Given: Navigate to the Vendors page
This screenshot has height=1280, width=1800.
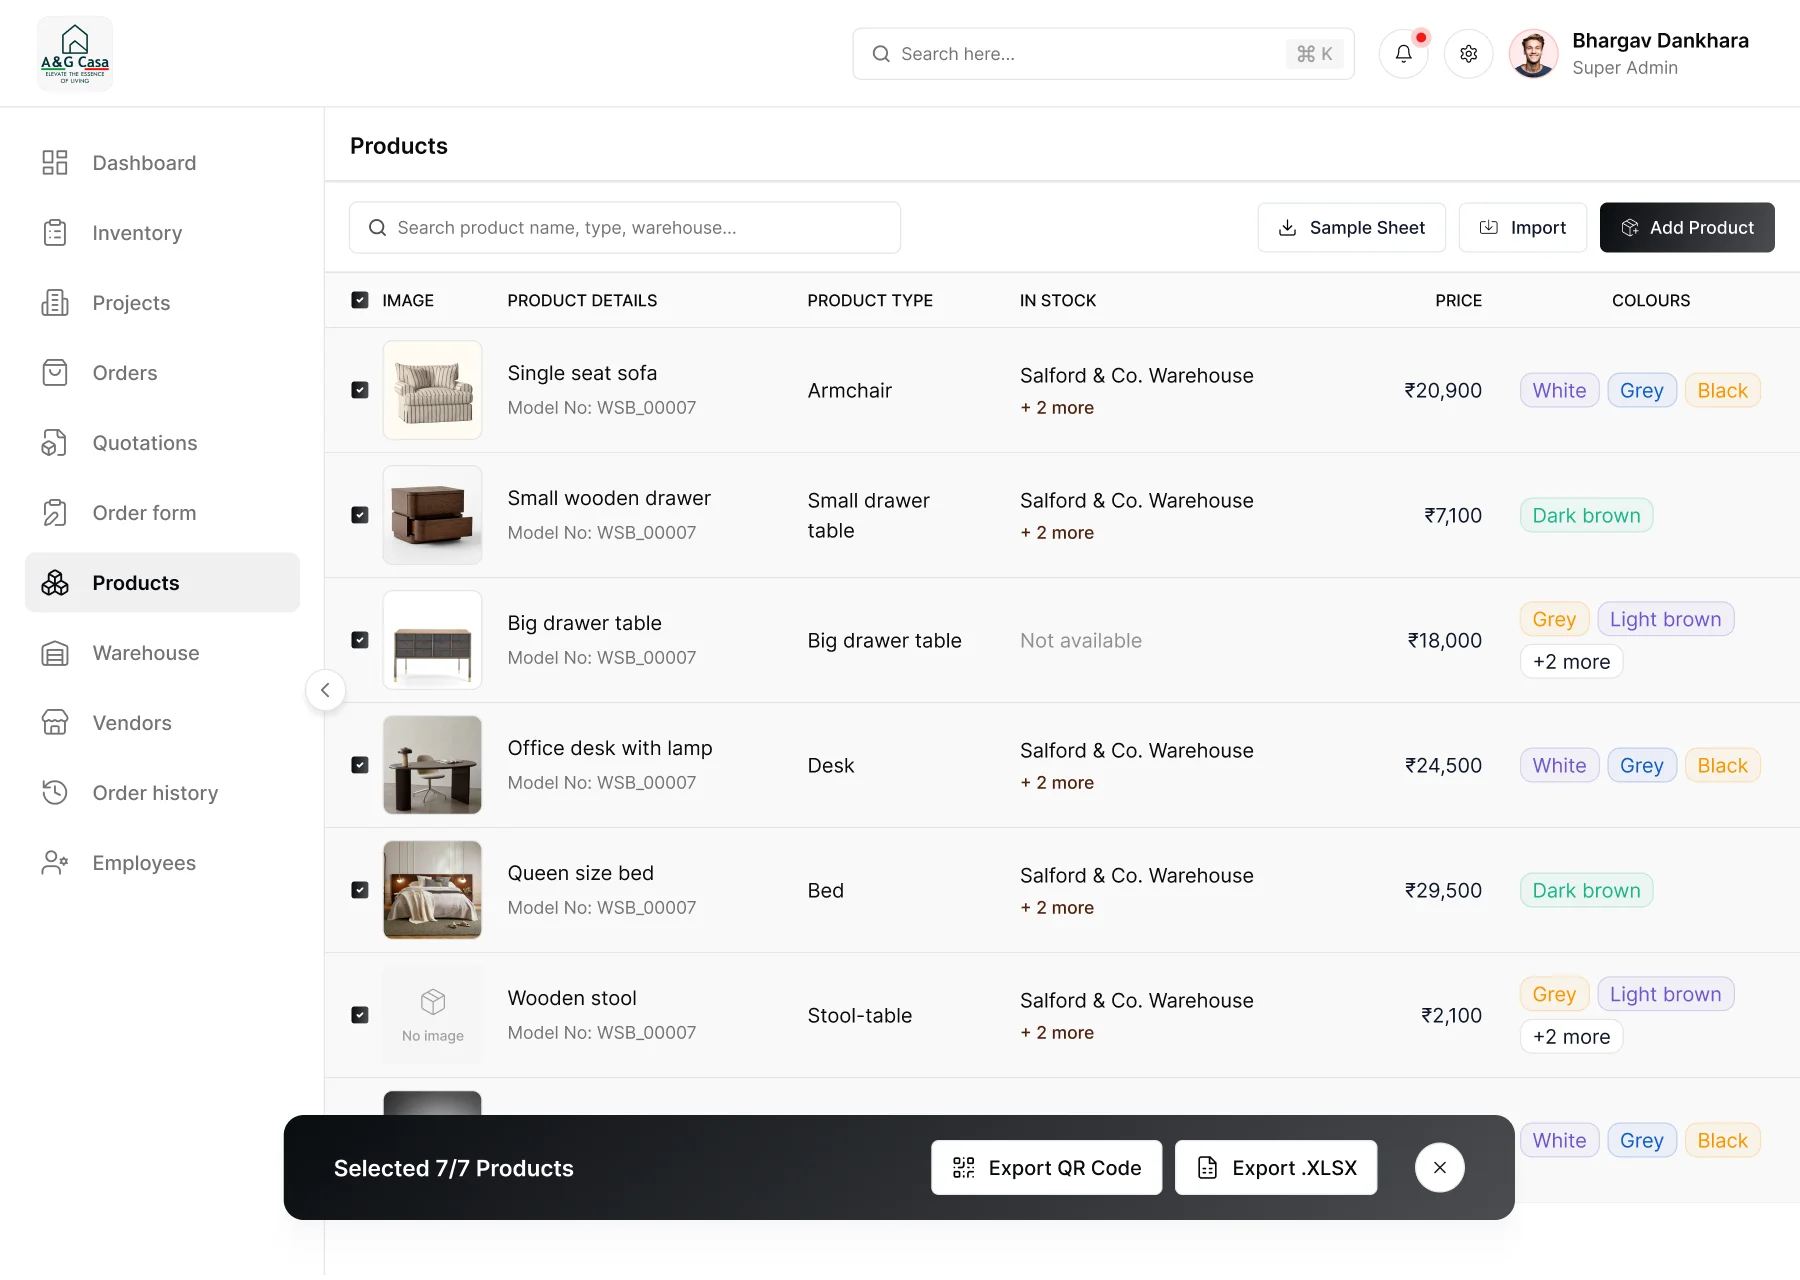Looking at the screenshot, I should coord(162,723).
